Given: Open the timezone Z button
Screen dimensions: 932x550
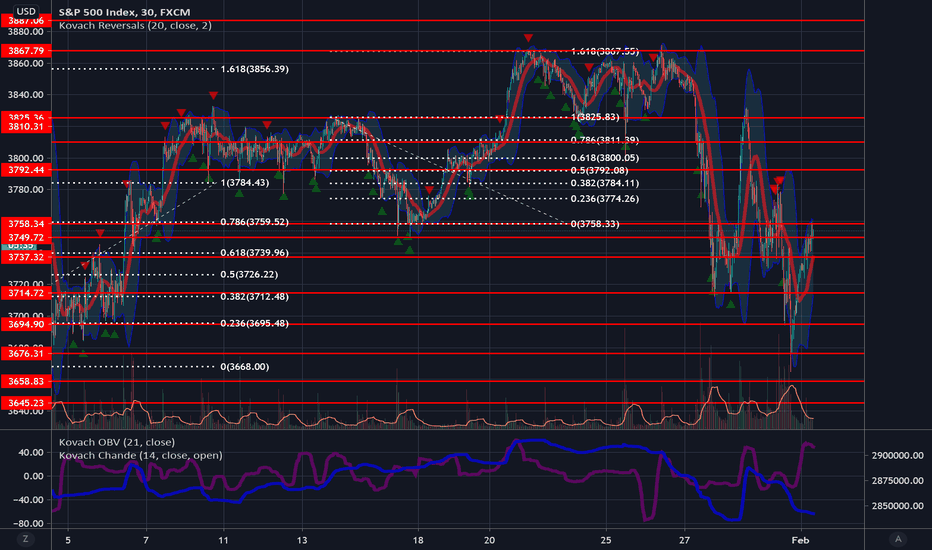Looking at the screenshot, I should (25, 539).
